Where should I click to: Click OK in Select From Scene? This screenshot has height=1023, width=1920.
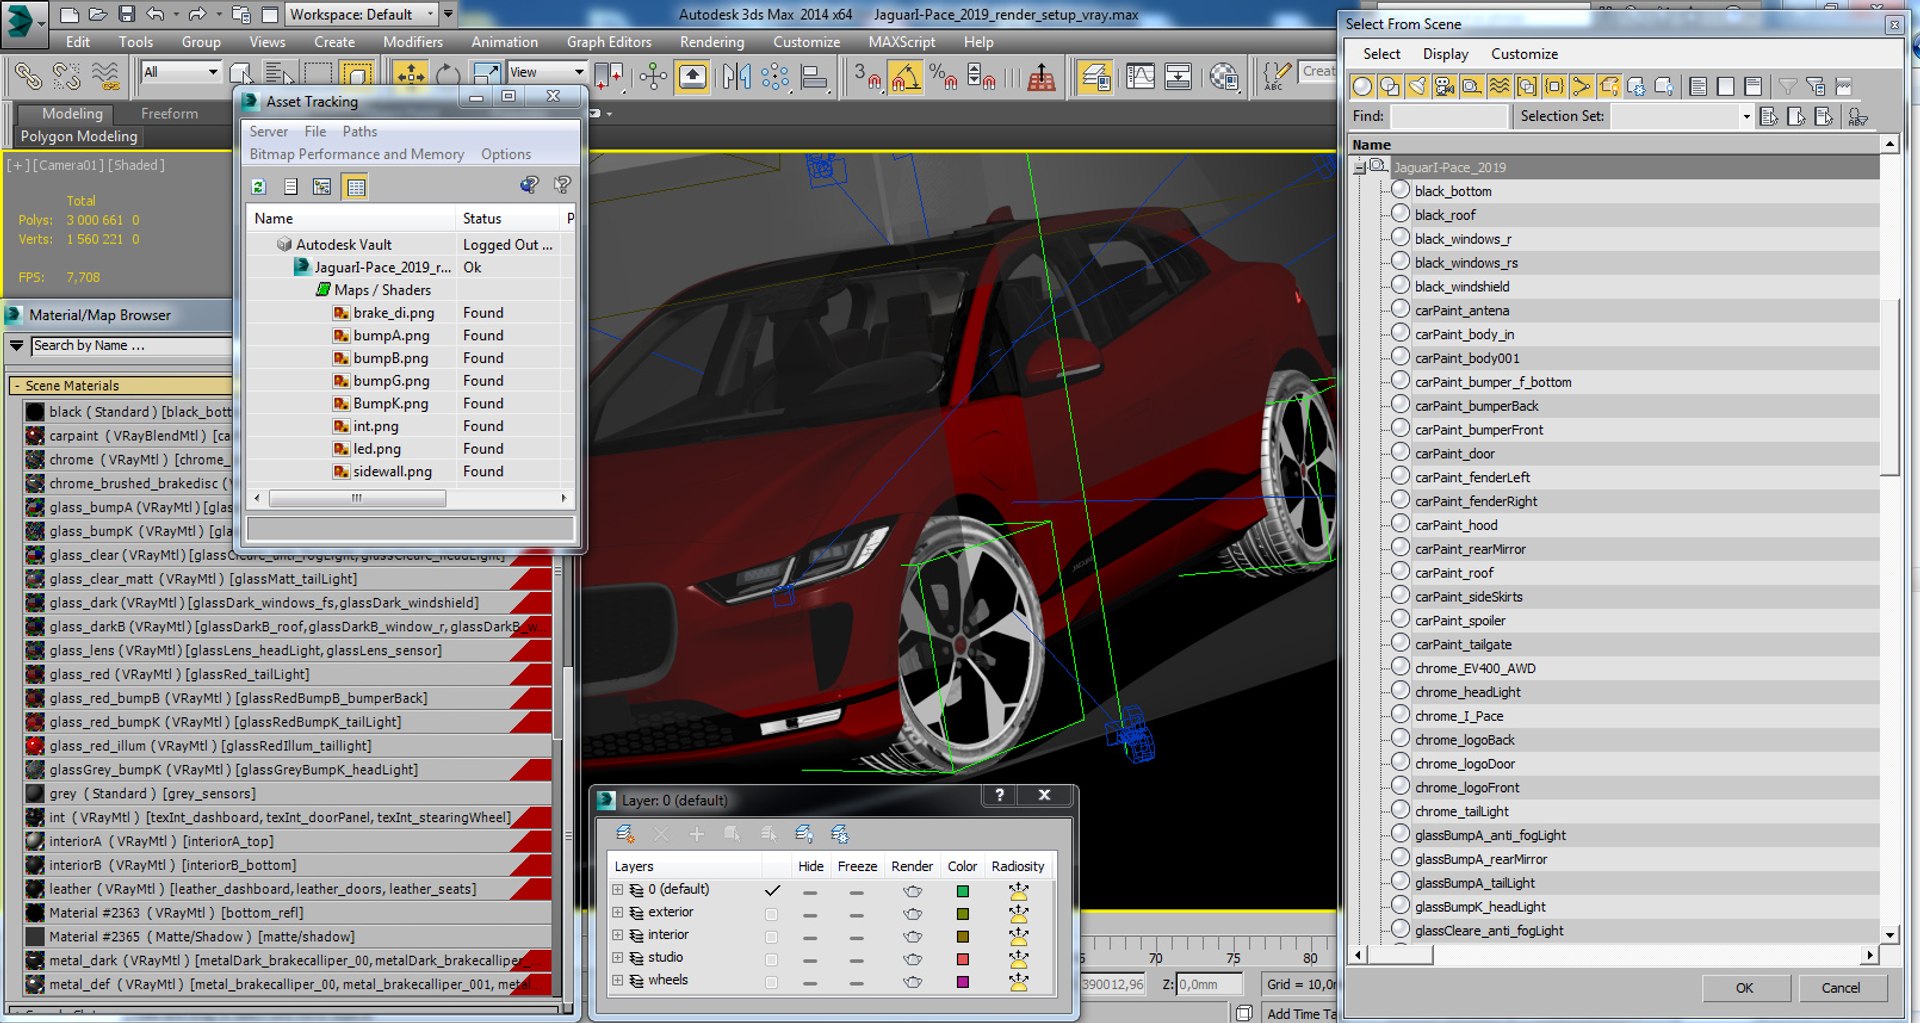[x=1744, y=988]
